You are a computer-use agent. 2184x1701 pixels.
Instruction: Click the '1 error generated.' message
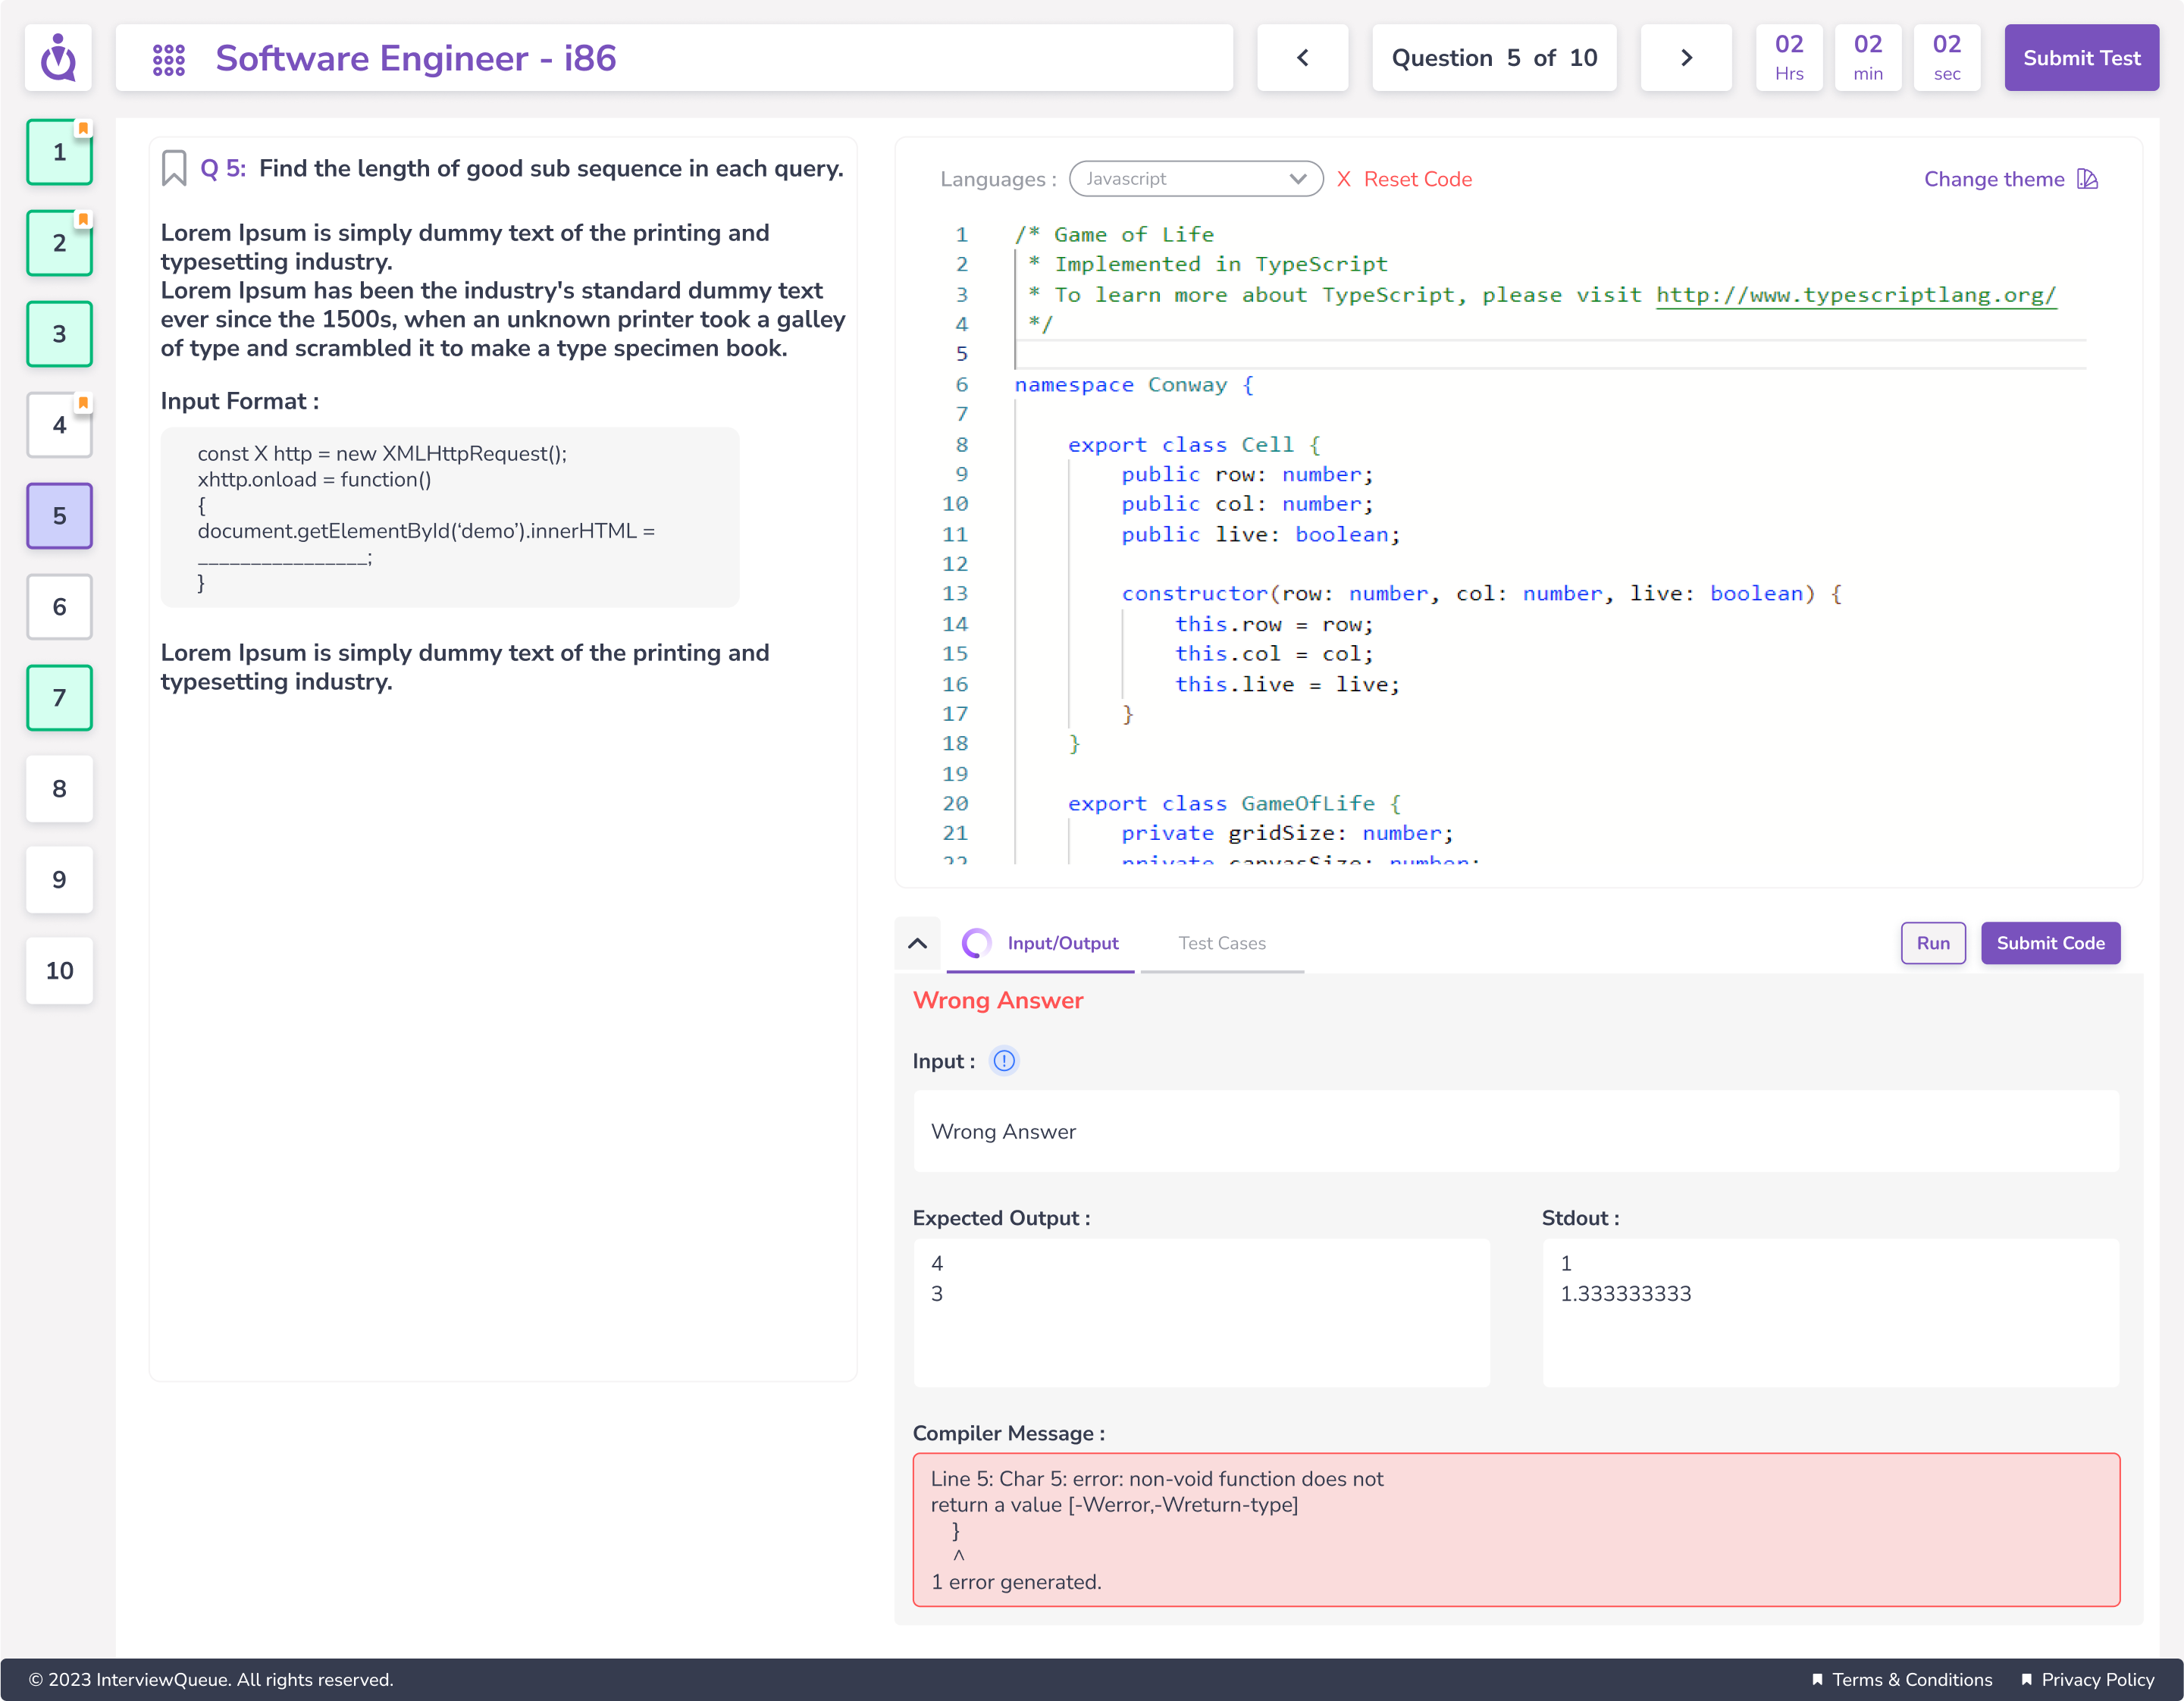[1016, 1583]
